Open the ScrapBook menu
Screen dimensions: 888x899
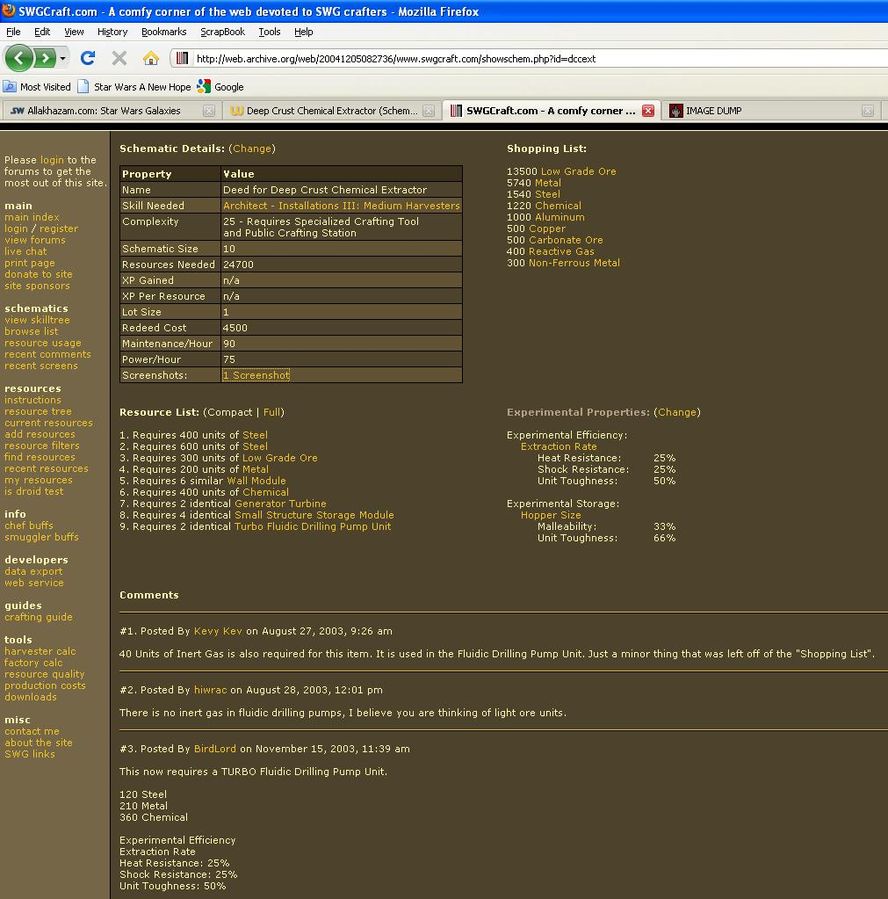coord(222,32)
